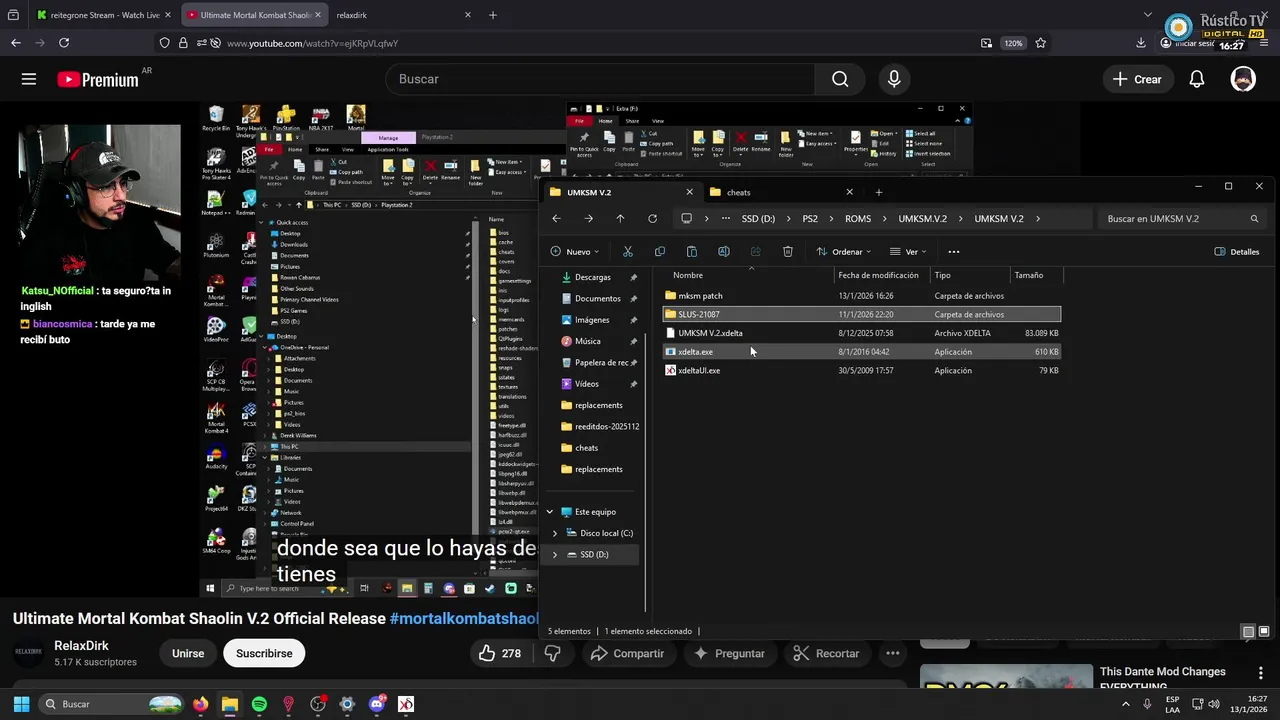Screen dimensions: 1280x720
Task: Switch Explorer to large thumbnails view in the status bar
Action: (x=1264, y=632)
